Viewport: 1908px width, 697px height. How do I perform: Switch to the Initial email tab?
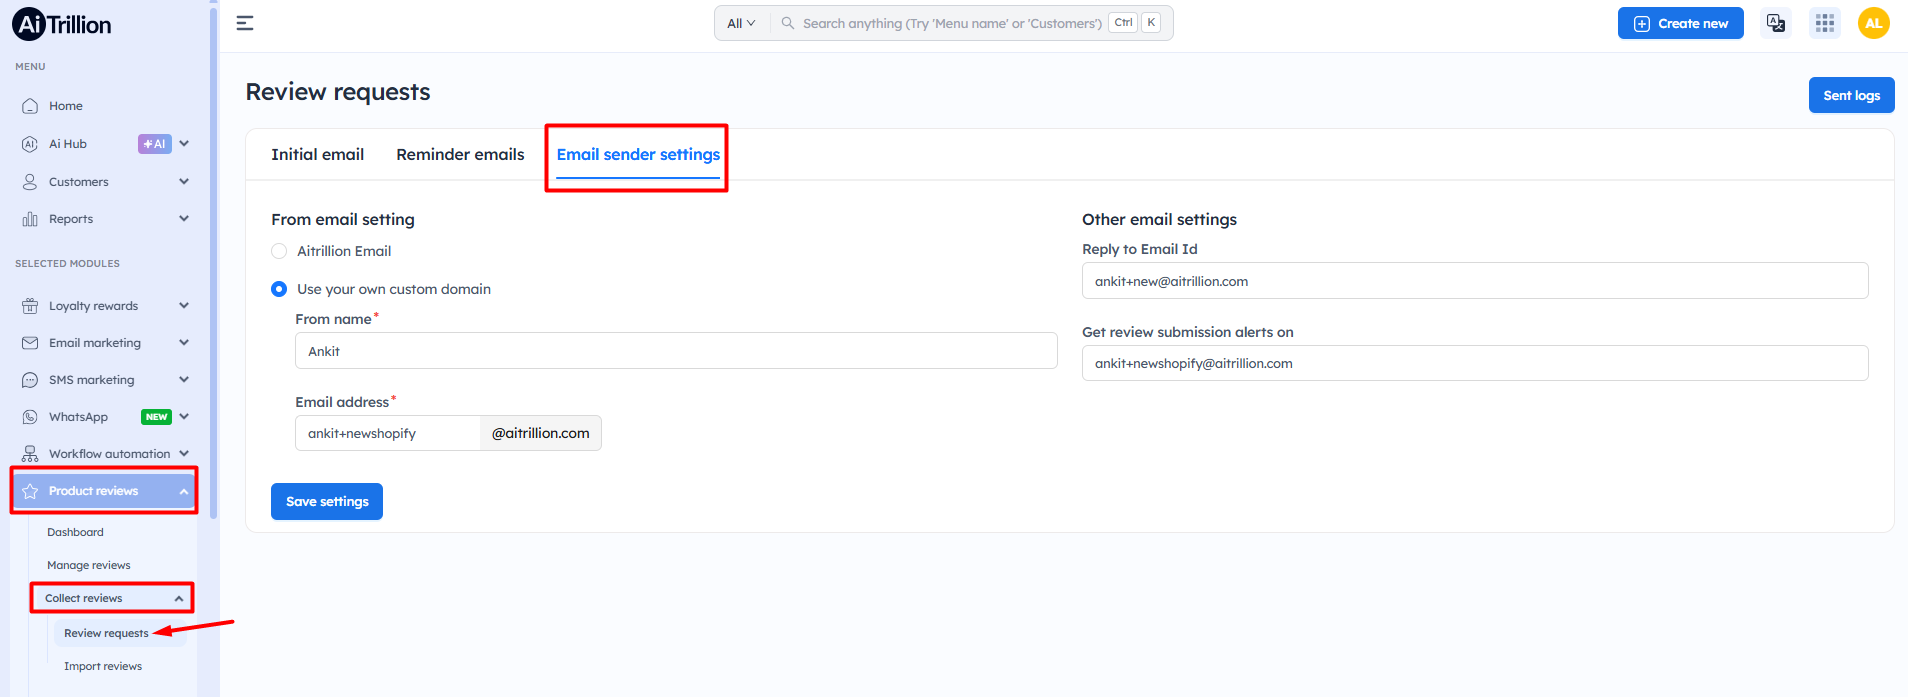point(317,154)
